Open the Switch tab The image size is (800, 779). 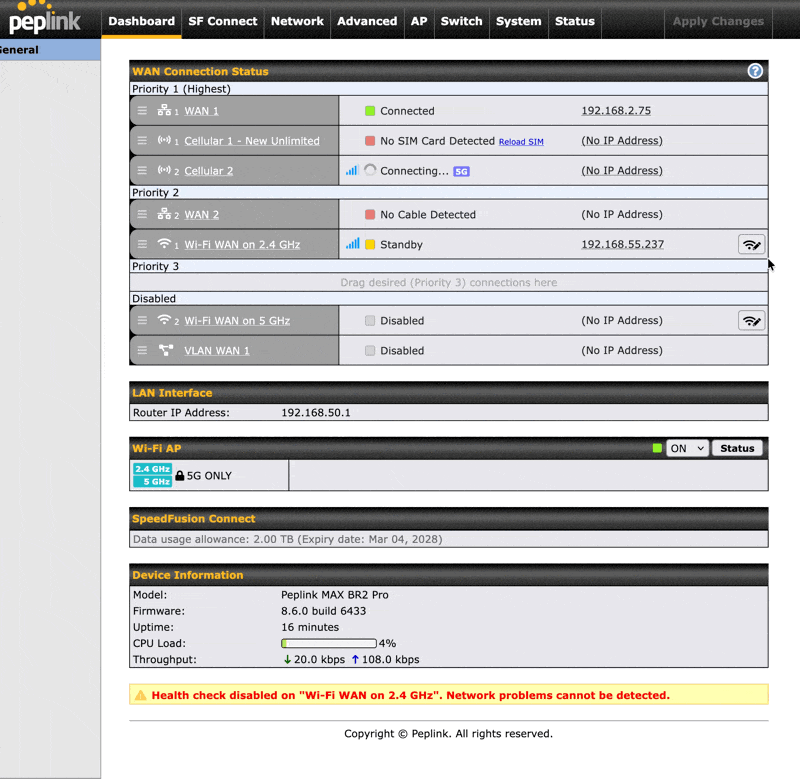(461, 21)
